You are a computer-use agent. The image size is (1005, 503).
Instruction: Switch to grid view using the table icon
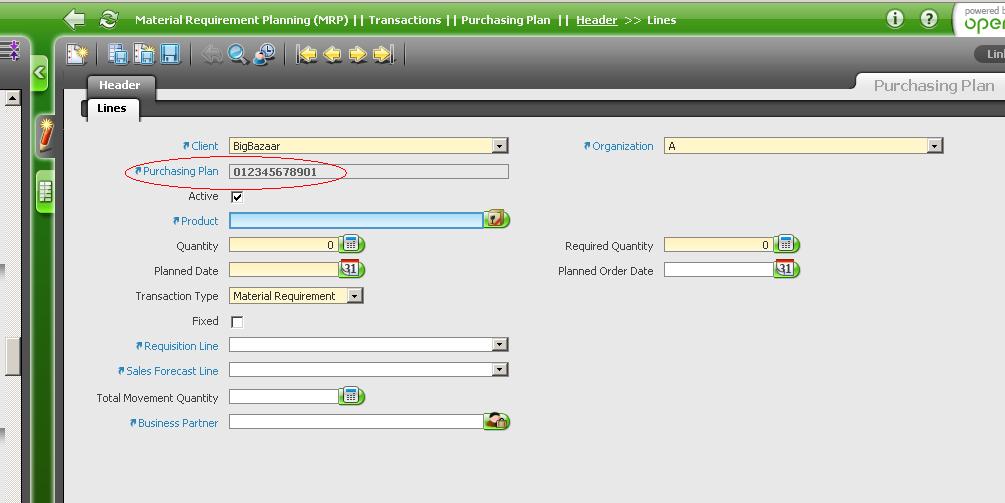[x=45, y=192]
